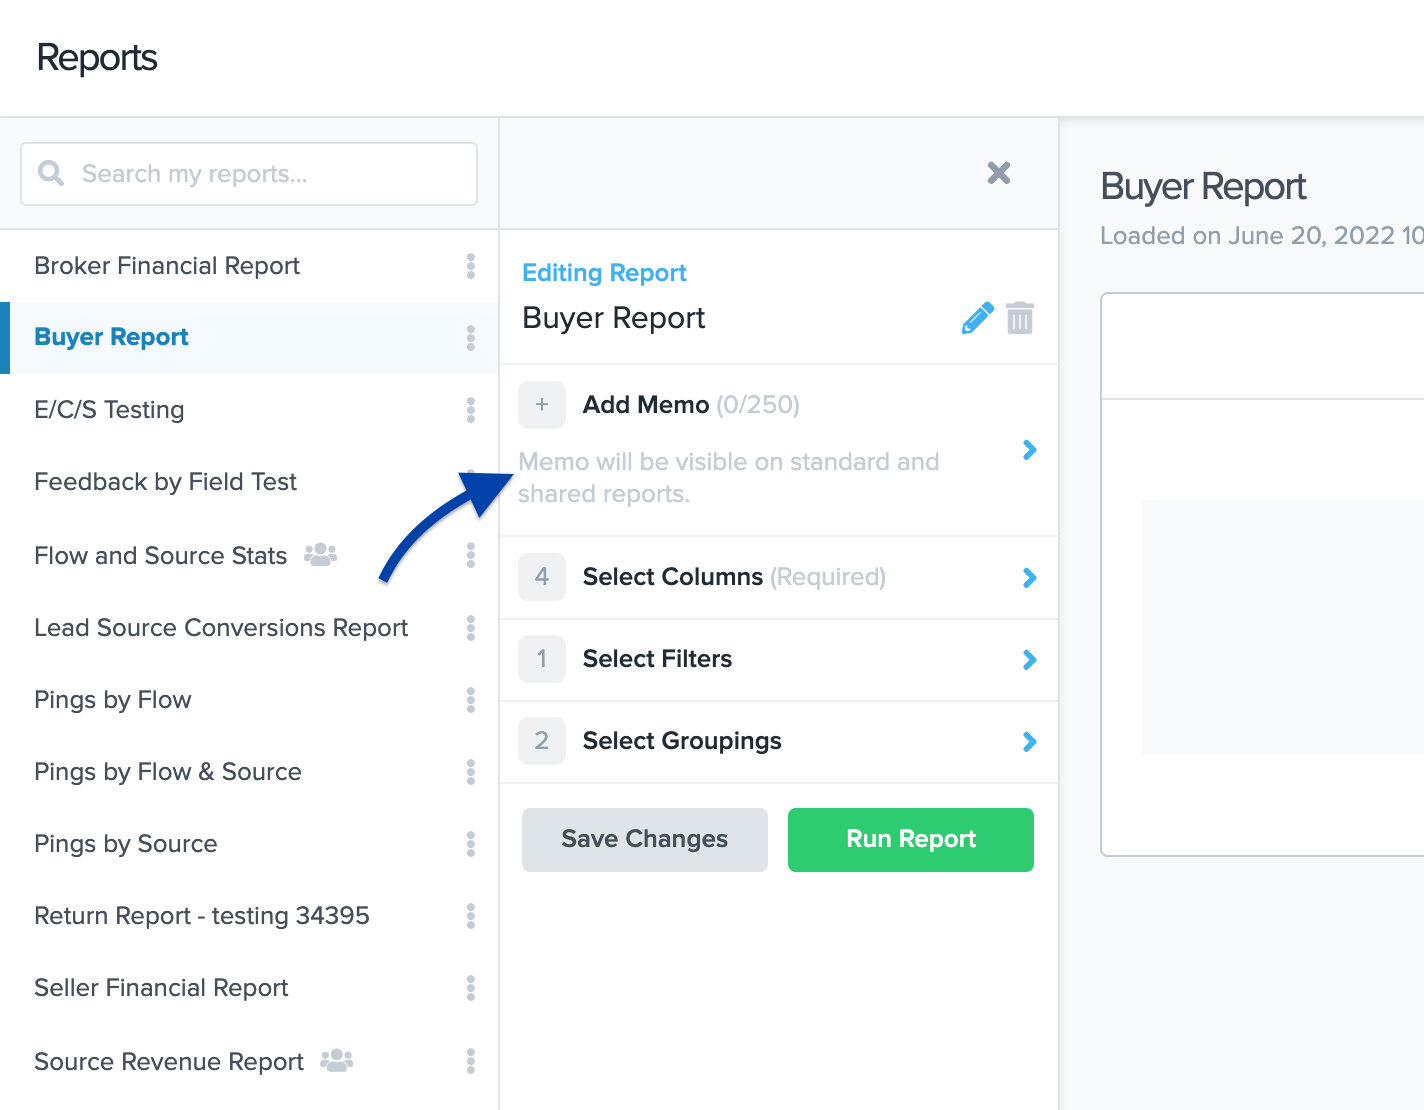The image size is (1424, 1110).
Task: Click the green Run Report button
Action: (910, 840)
